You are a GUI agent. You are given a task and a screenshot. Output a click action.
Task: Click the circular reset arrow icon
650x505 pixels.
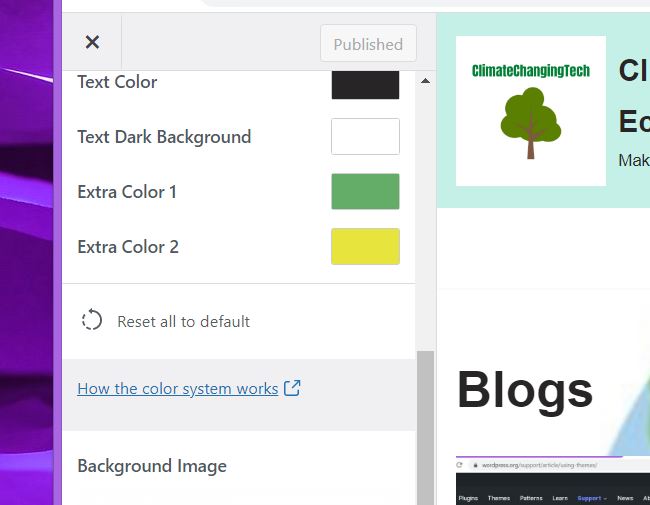92,321
